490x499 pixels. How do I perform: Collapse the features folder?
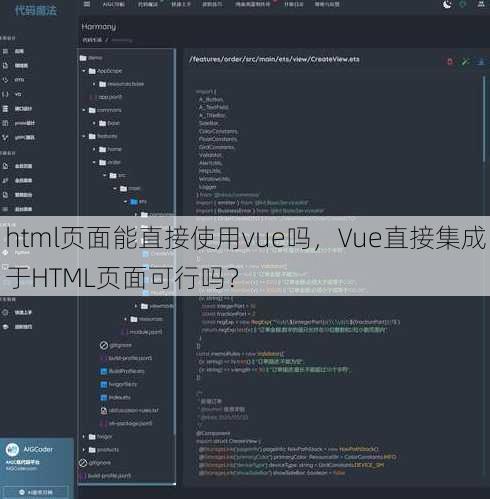pyautogui.click(x=84, y=136)
